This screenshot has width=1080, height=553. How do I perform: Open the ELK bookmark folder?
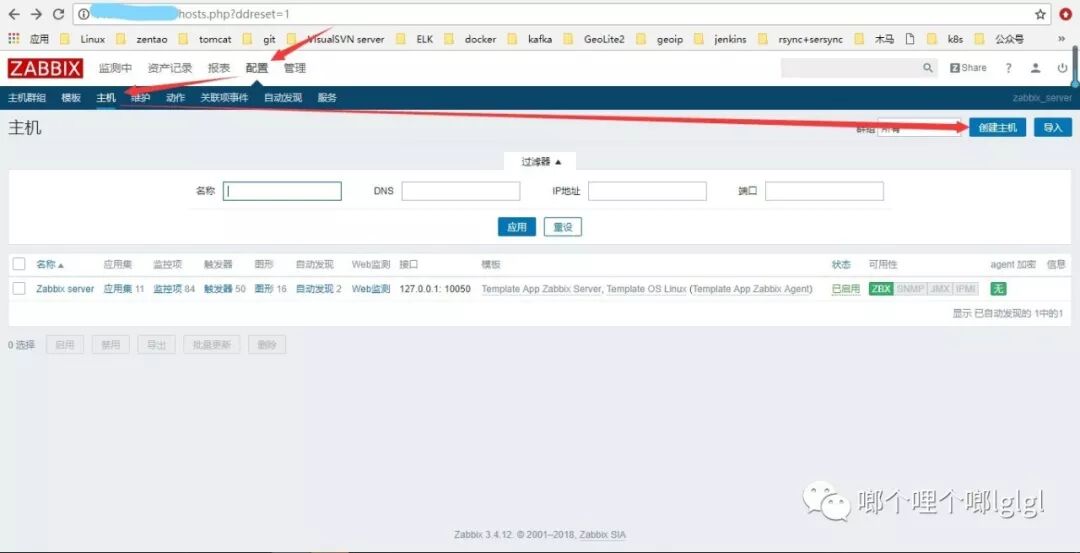[x=416, y=39]
